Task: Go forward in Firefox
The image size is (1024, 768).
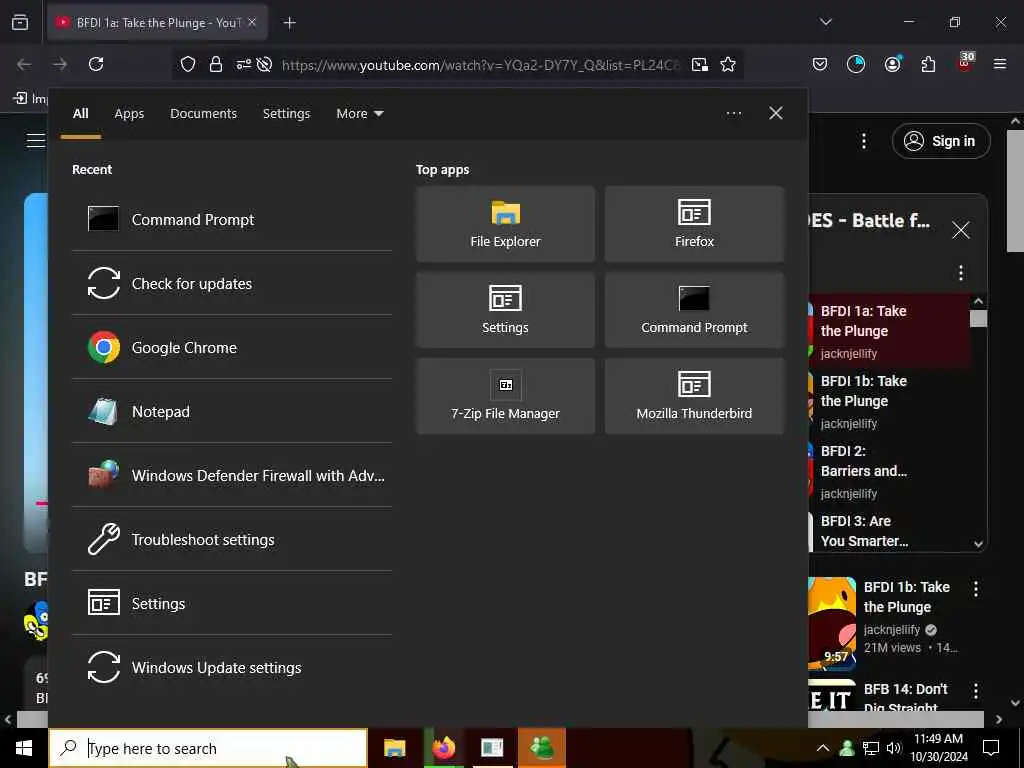Action: [60, 64]
